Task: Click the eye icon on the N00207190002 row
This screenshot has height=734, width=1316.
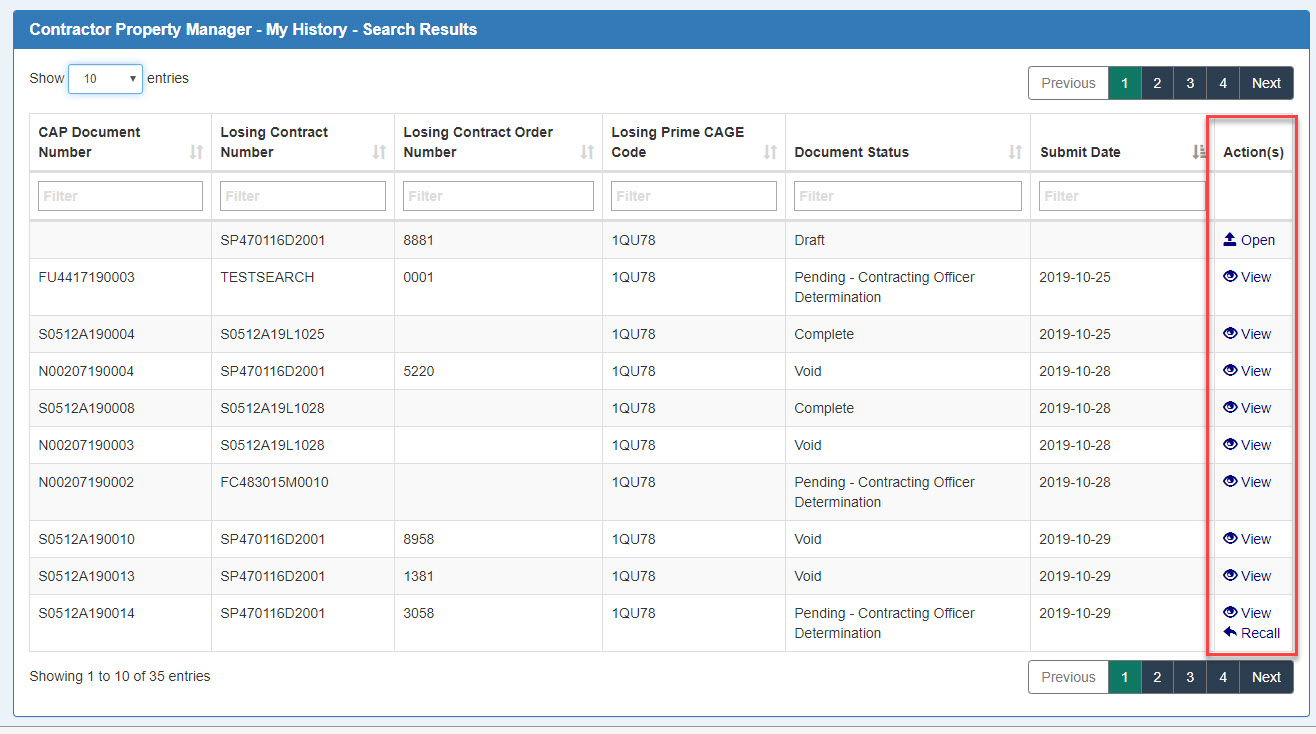Action: coord(1230,482)
